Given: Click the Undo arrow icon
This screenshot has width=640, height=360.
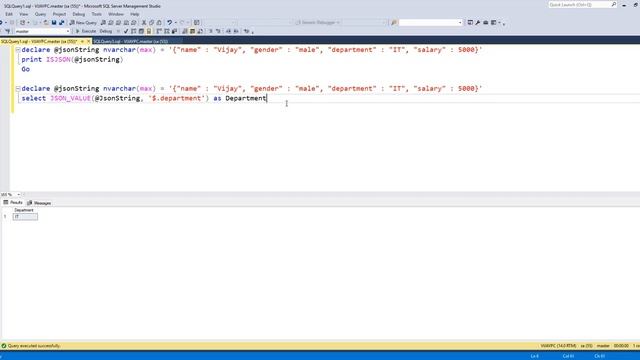Looking at the screenshot, I should coord(169,22).
